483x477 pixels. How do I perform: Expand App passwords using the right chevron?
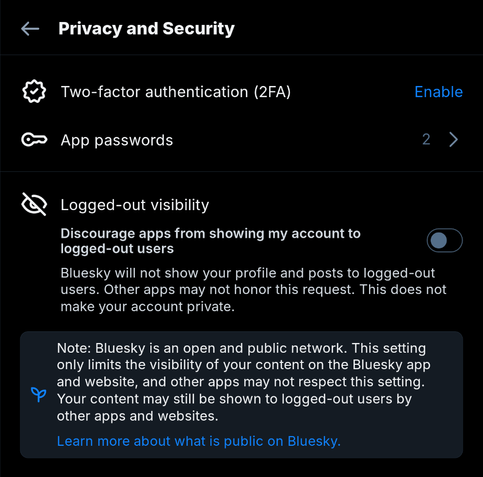coord(453,140)
